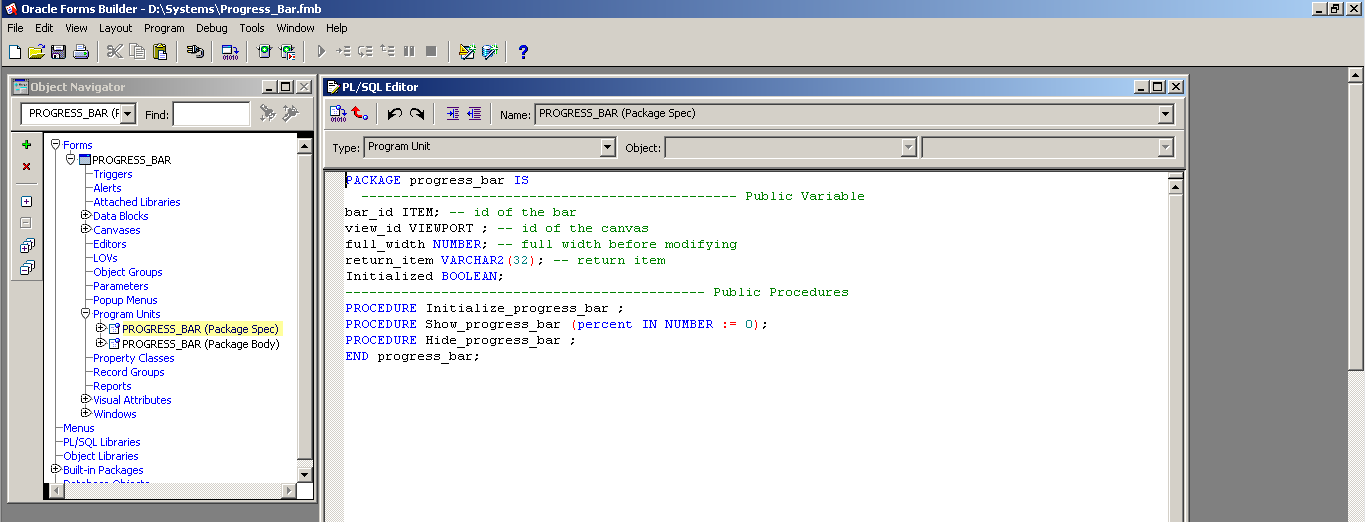This screenshot has width=1366, height=522.
Task: Expand the Windows tree node
Action: (85, 413)
